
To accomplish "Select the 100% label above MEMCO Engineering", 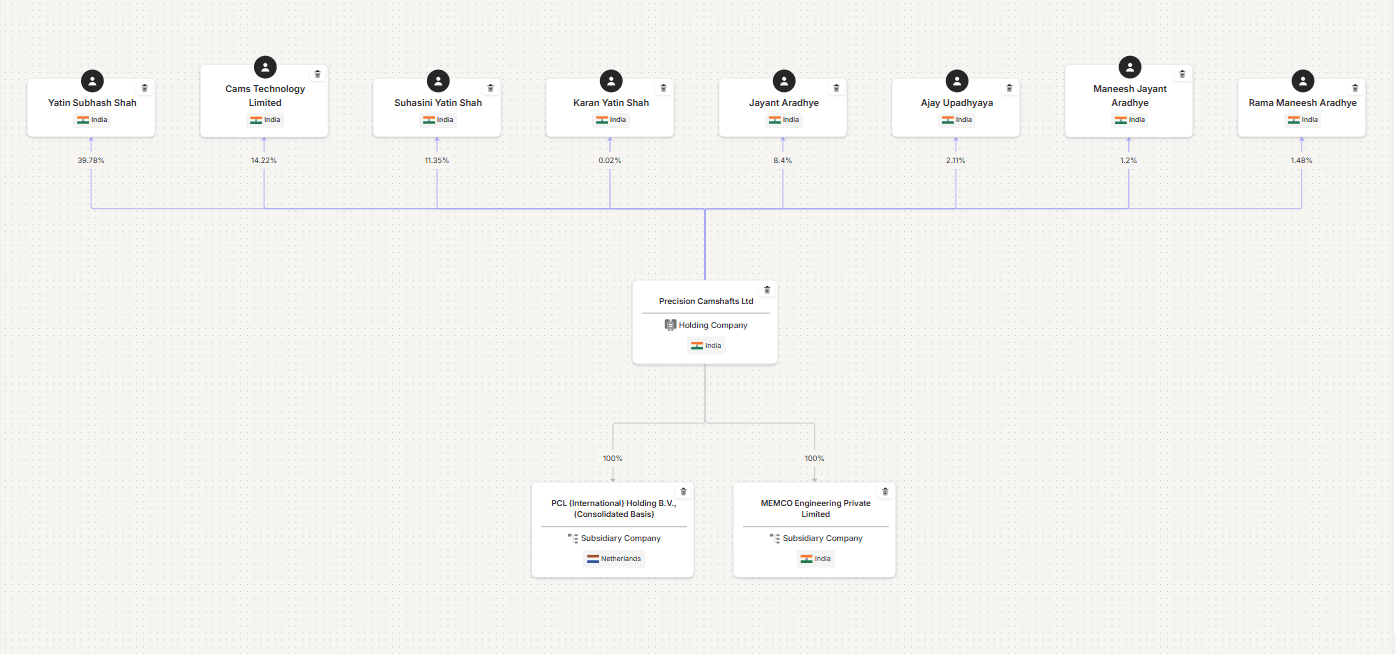I will [x=814, y=459].
